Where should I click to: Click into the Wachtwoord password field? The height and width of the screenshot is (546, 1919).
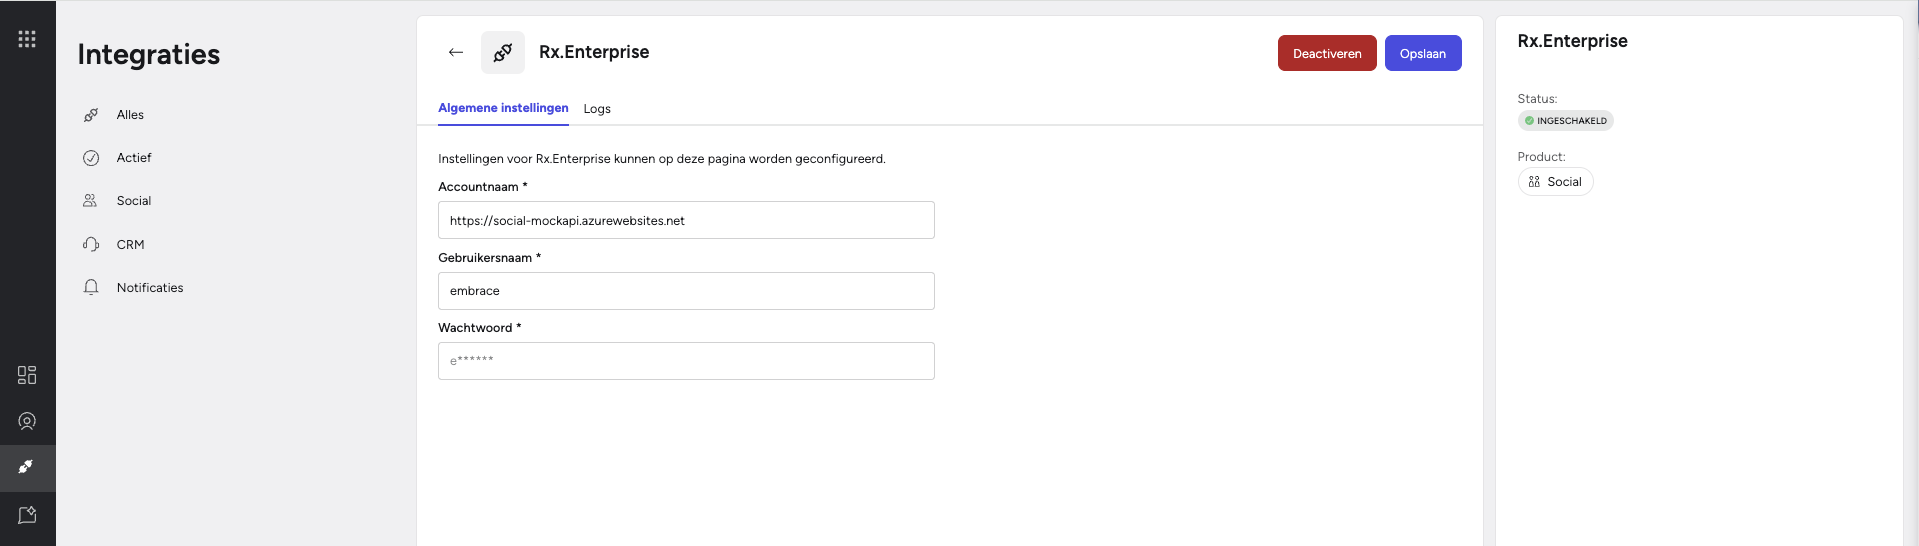(686, 361)
